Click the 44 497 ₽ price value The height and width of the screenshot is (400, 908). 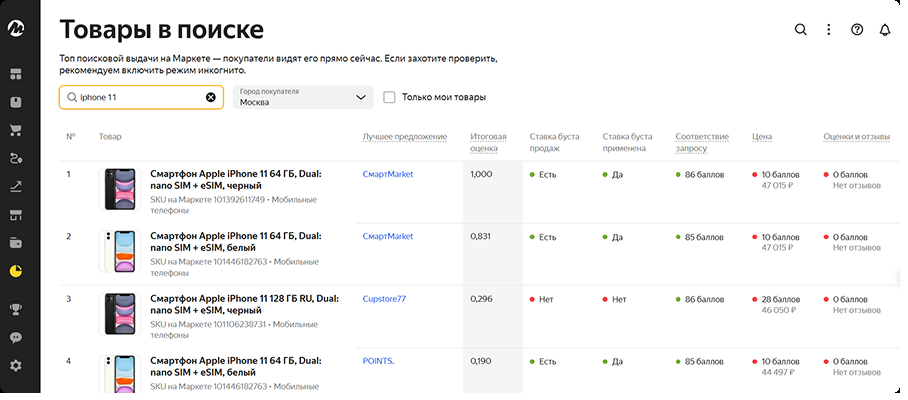779,372
